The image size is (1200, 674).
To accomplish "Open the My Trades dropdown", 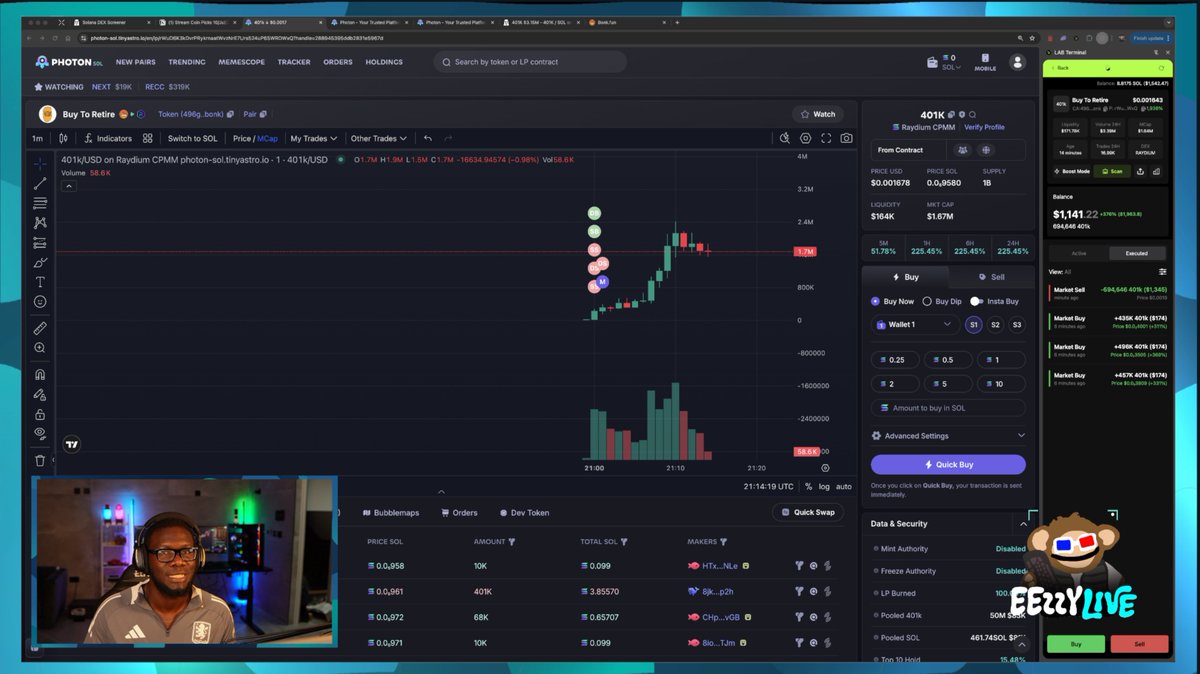I will [314, 138].
